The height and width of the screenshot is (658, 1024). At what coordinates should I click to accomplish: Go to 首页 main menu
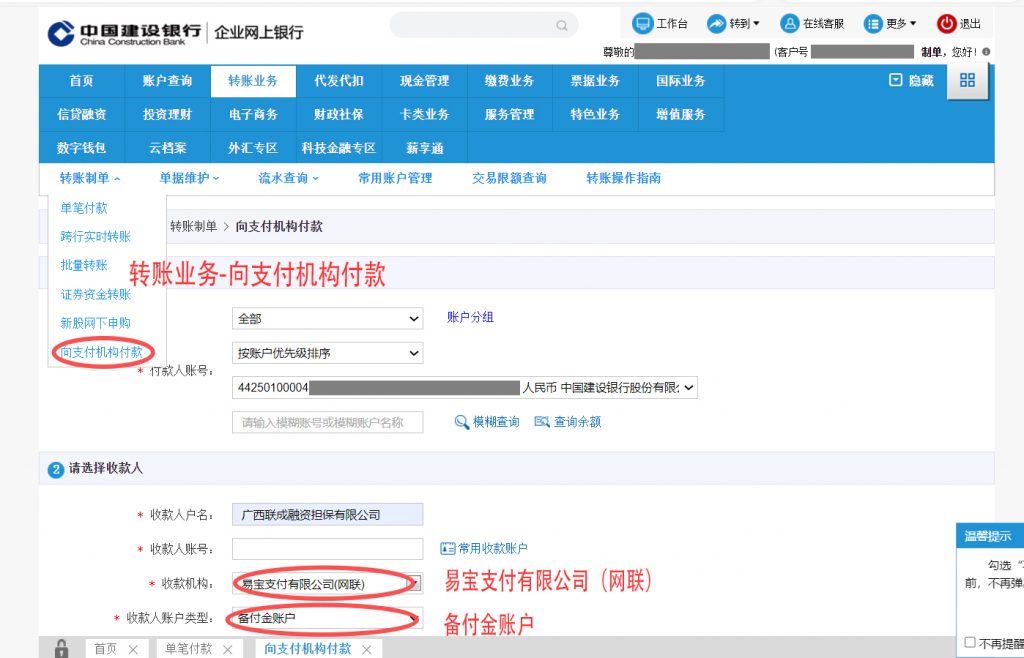point(82,81)
